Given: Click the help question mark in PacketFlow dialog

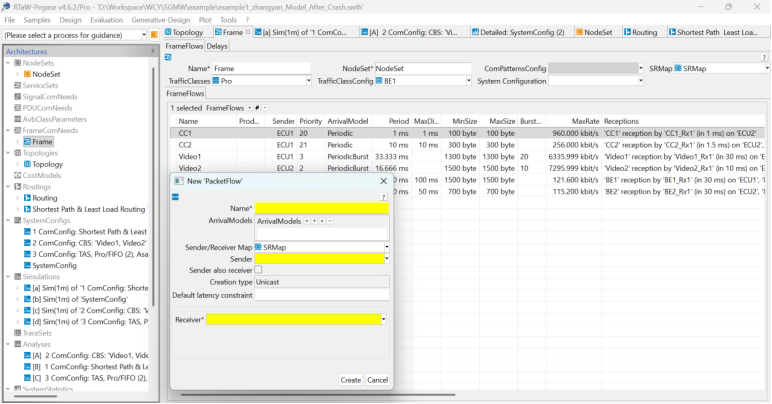Looking at the screenshot, I should tap(384, 197).
